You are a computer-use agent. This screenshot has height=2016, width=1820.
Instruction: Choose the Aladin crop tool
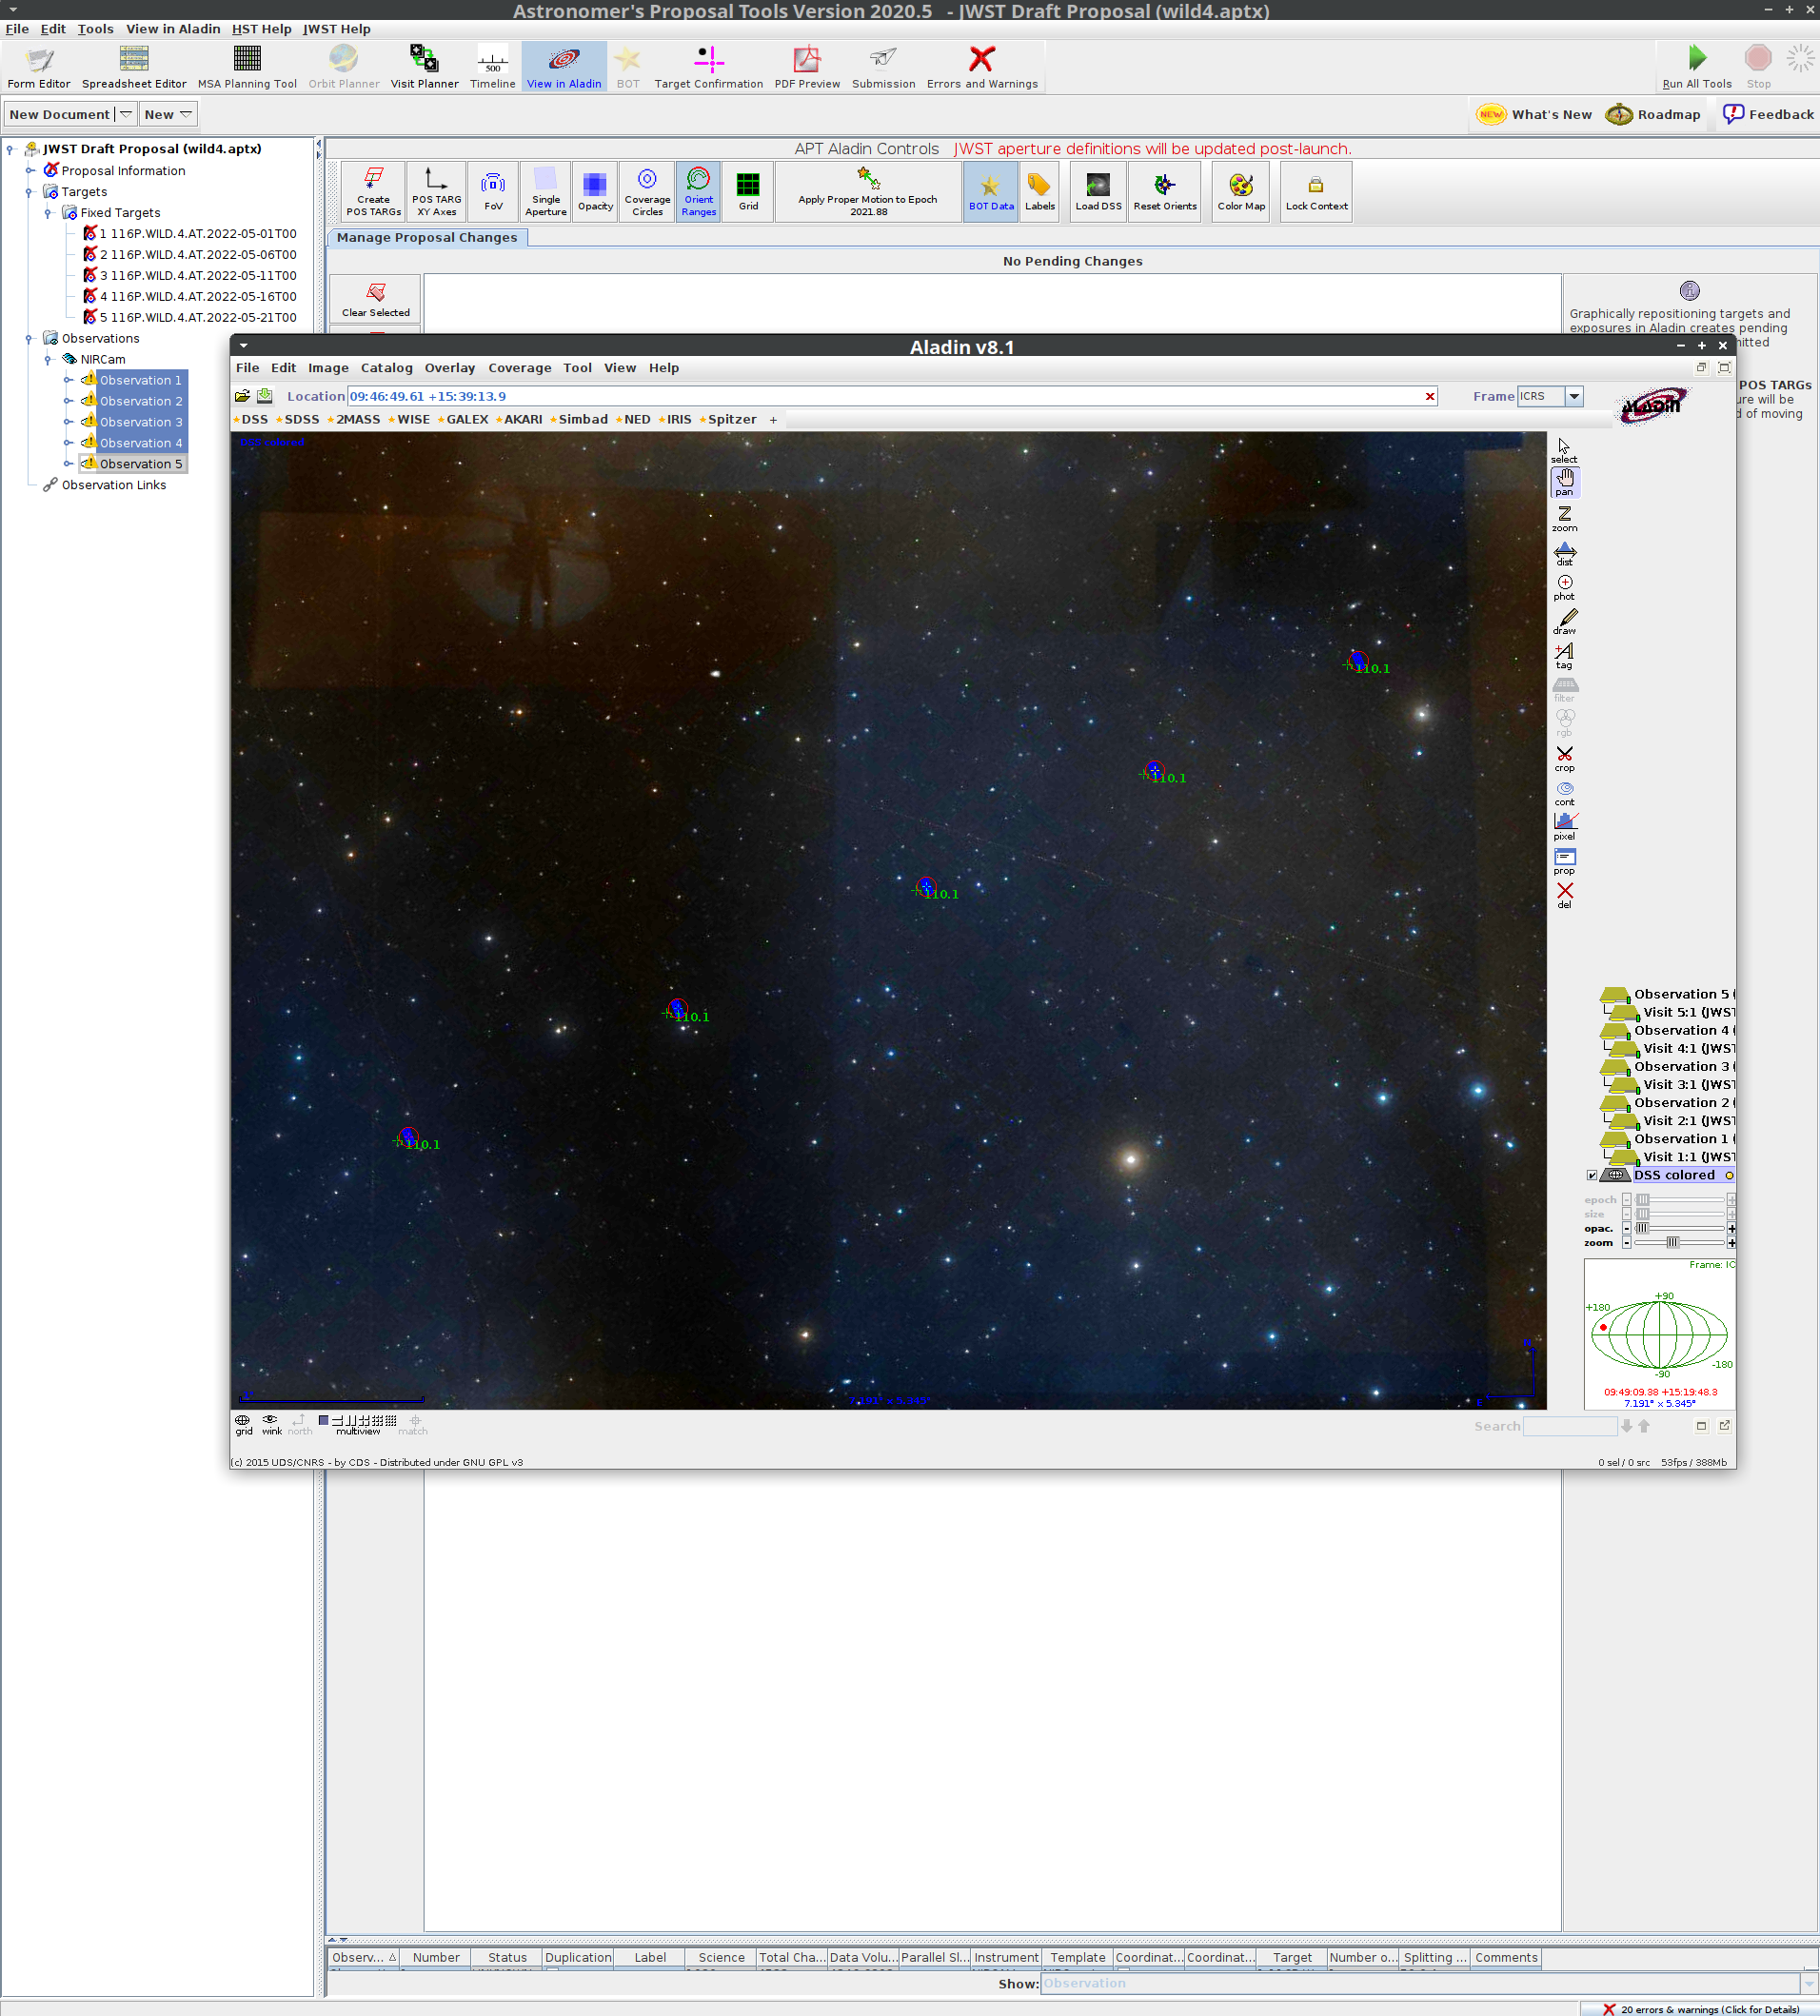(x=1564, y=759)
